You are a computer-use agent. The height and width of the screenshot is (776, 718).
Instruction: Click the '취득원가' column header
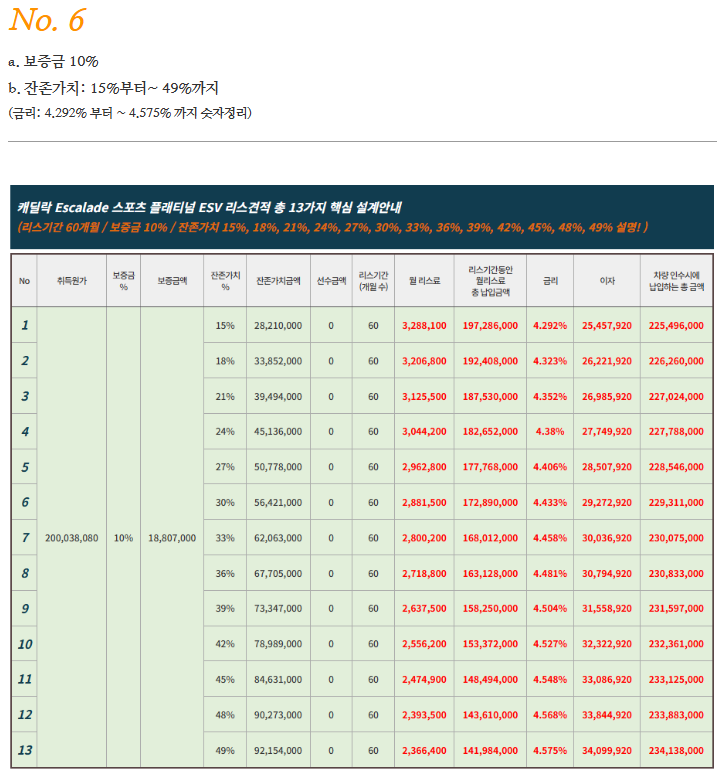tap(72, 281)
